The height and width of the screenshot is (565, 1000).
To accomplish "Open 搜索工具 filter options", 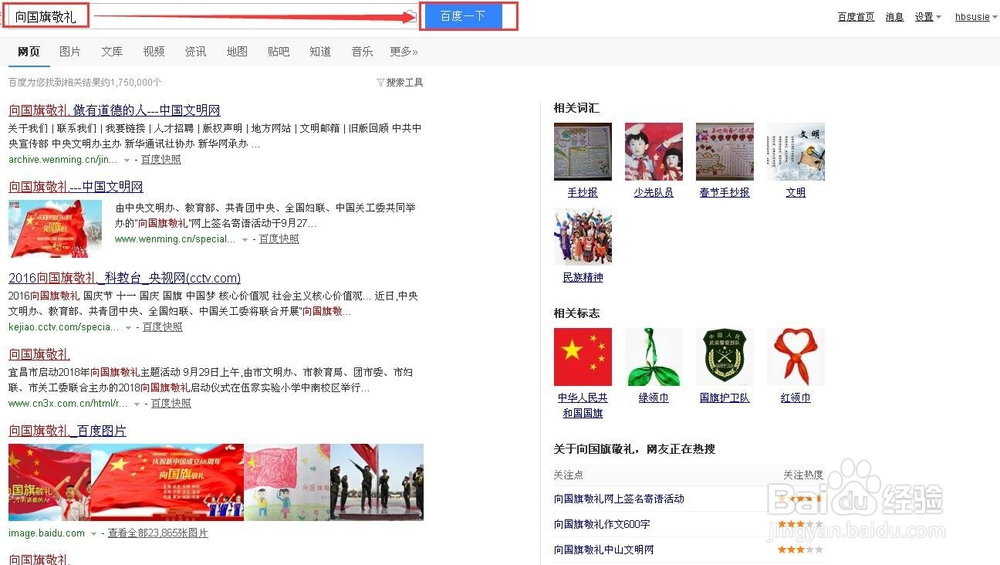I will [400, 82].
